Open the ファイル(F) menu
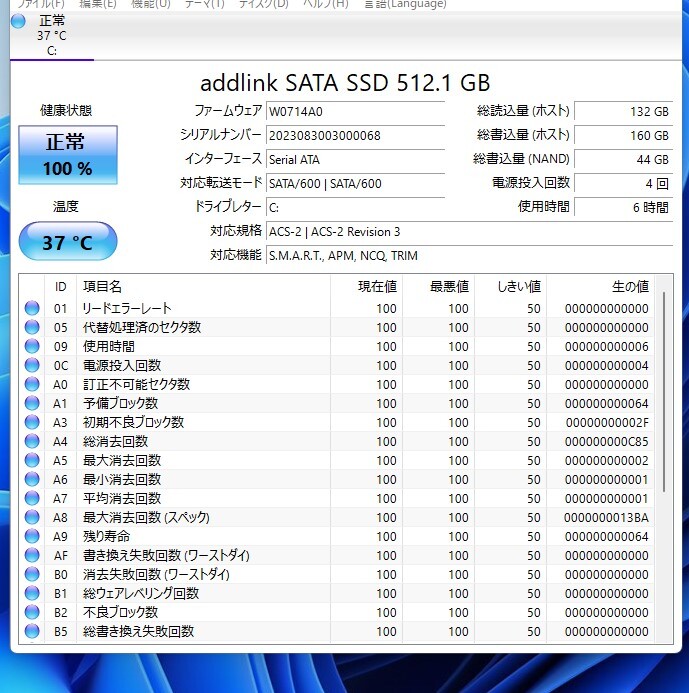Viewport: 689px width, 693px height. pyautogui.click(x=41, y=4)
